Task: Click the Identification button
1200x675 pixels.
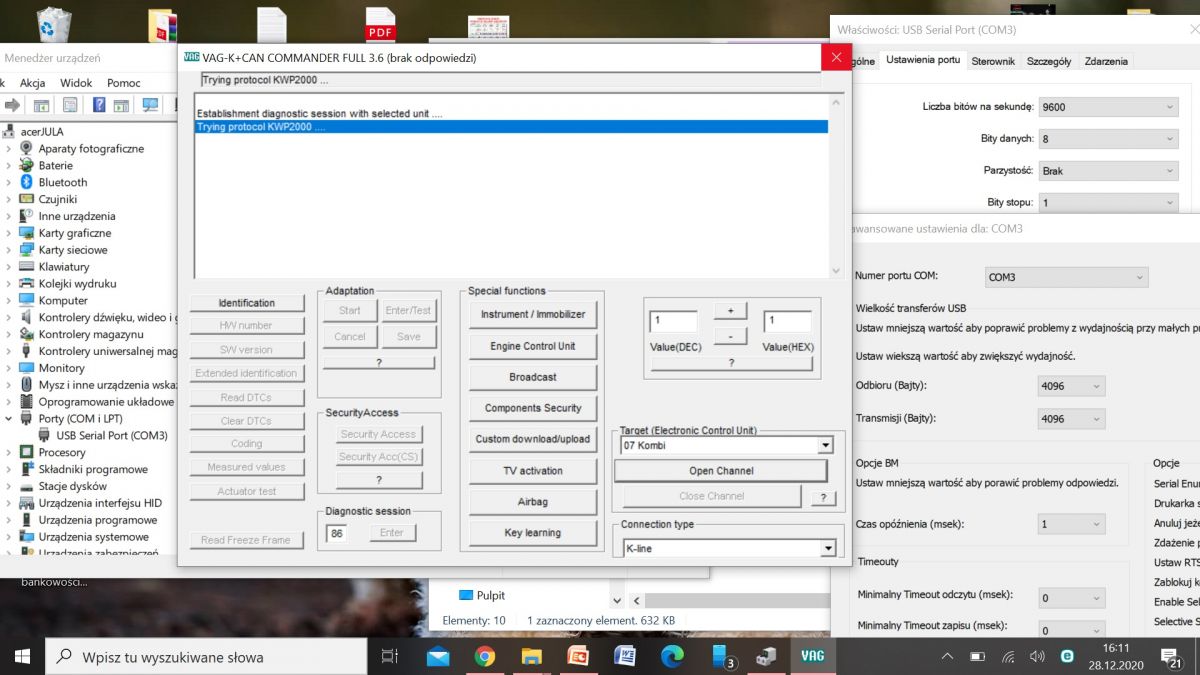Action: coord(247,303)
